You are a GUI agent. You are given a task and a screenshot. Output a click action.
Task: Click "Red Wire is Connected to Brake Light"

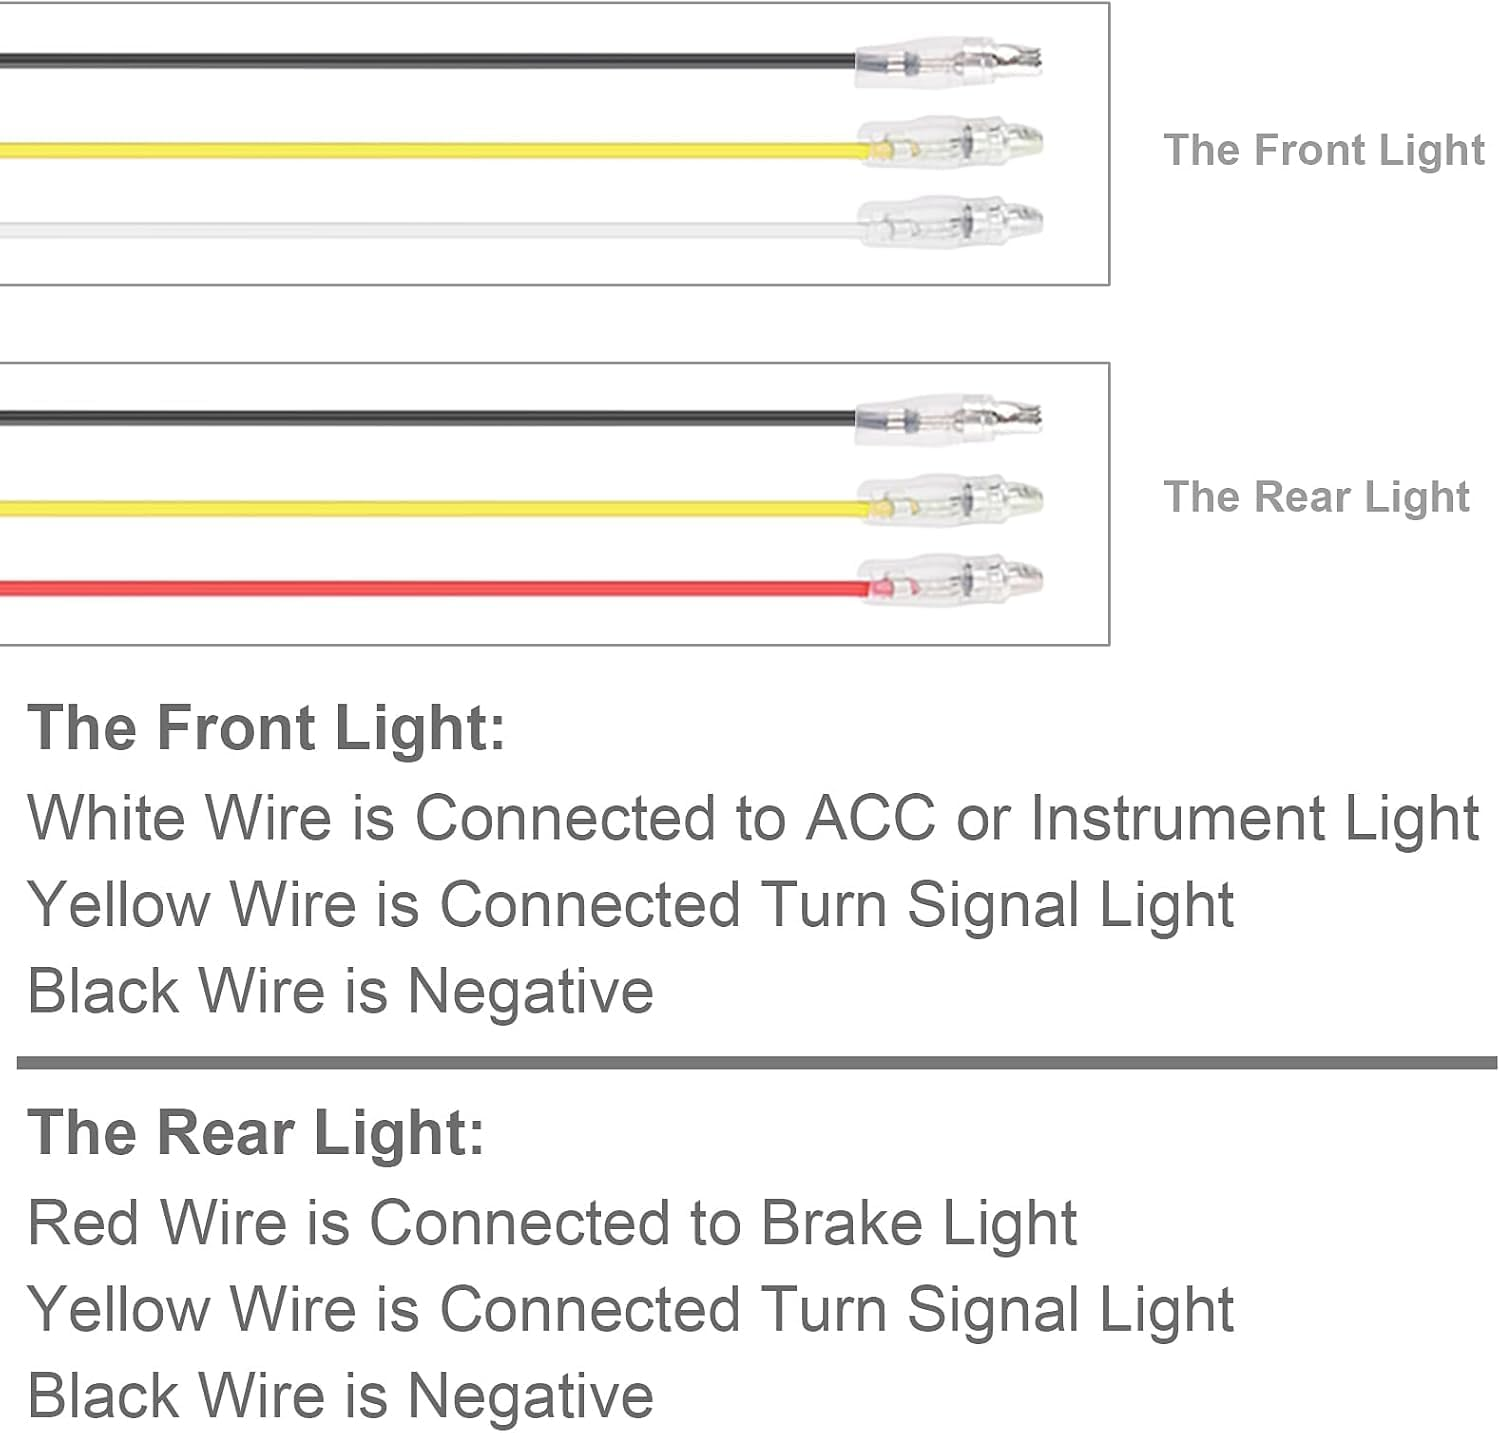552,1223
